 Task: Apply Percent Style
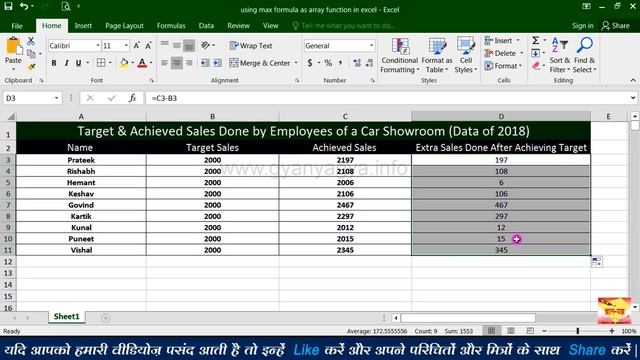pyautogui.click(x=328, y=63)
